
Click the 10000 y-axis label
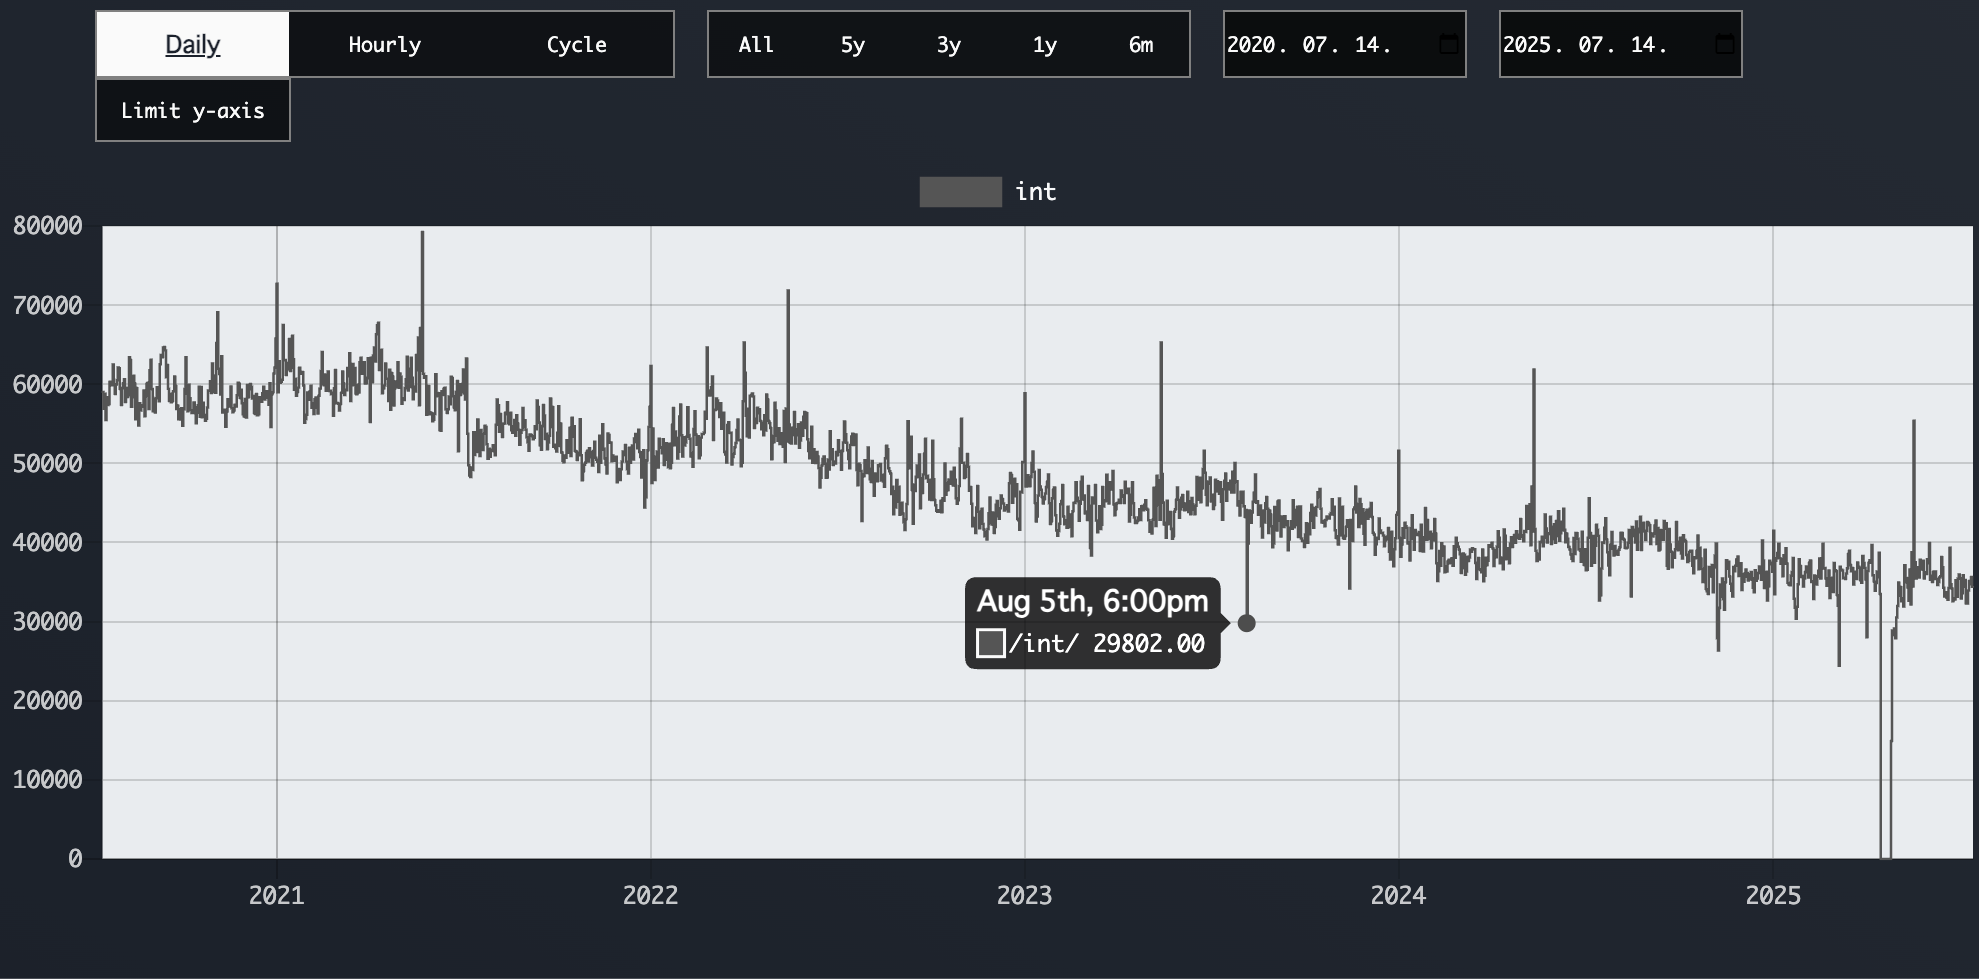(47, 780)
